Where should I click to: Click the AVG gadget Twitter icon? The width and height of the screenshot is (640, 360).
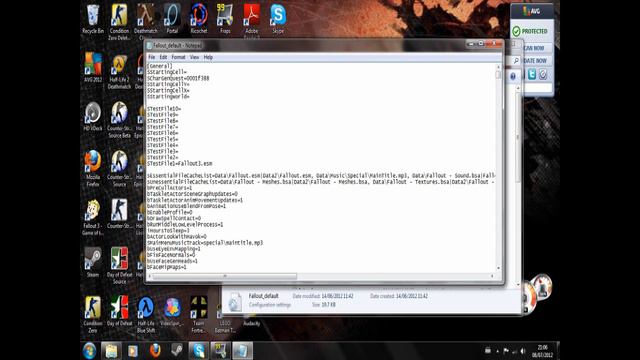click(532, 74)
